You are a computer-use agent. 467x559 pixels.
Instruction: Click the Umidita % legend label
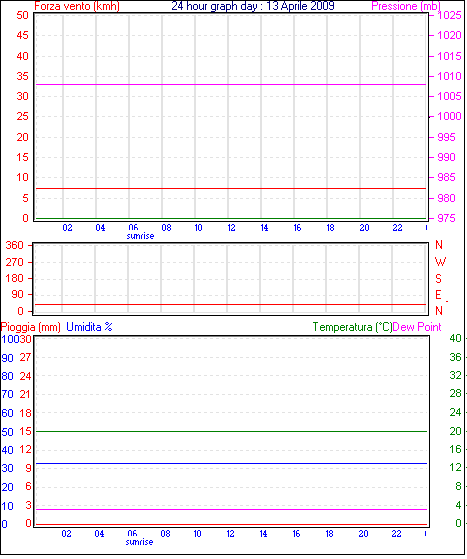89,327
